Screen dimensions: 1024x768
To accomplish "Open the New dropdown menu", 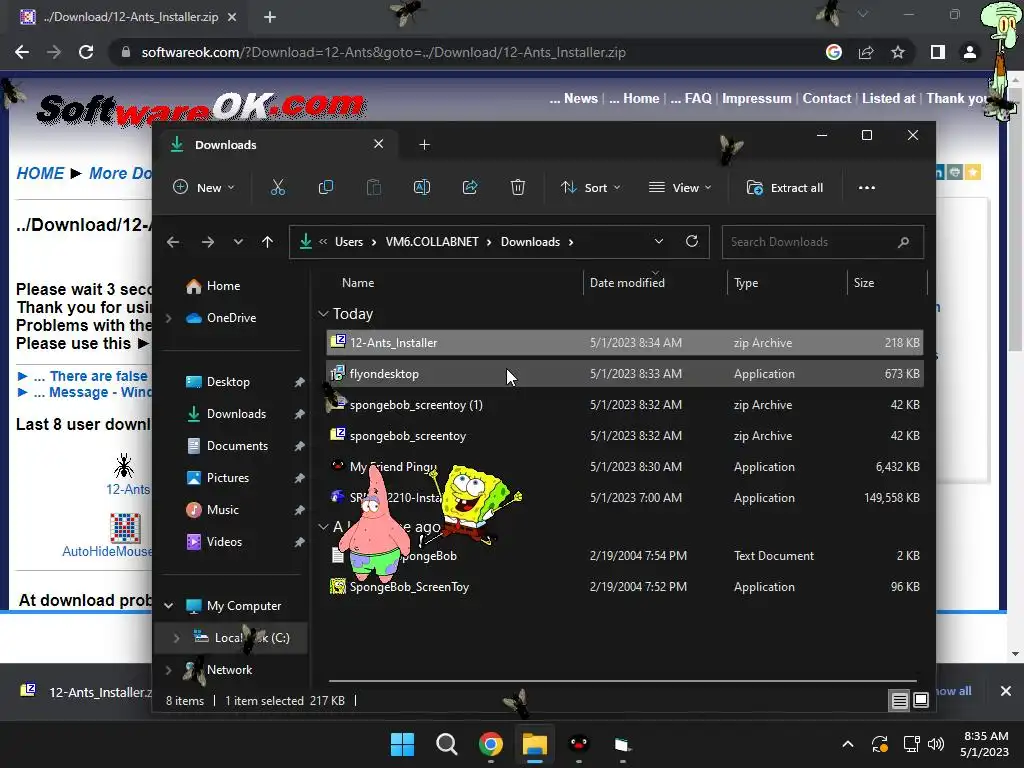I will 204,188.
